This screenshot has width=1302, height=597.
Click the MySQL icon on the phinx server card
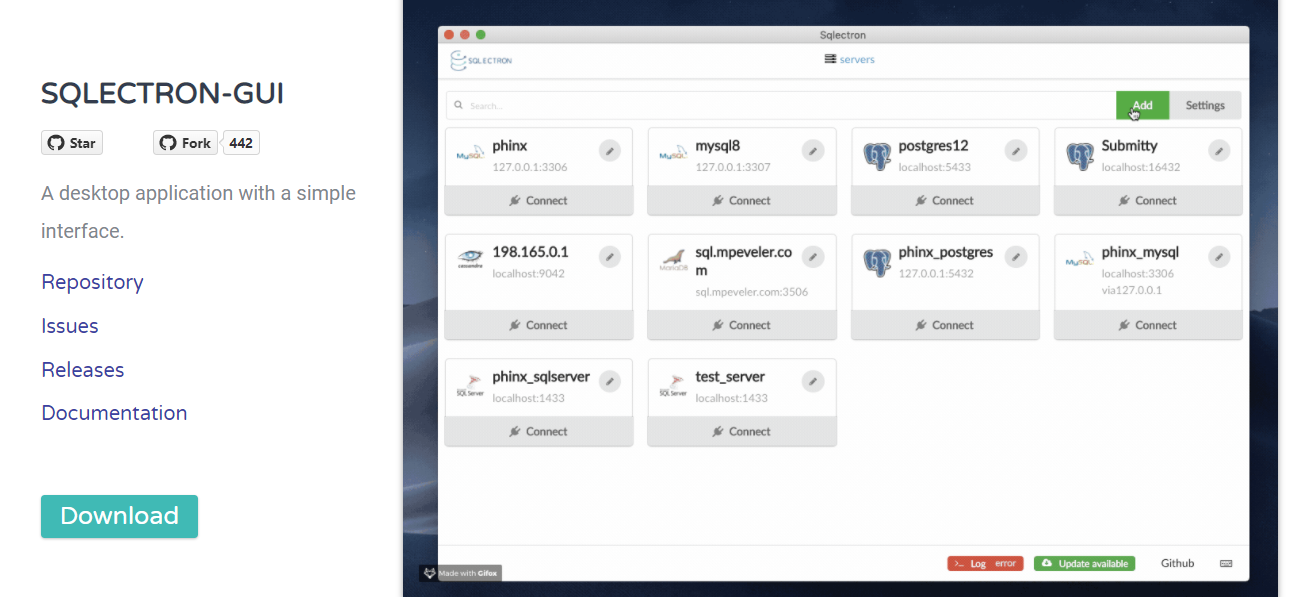pyautogui.click(x=470, y=151)
